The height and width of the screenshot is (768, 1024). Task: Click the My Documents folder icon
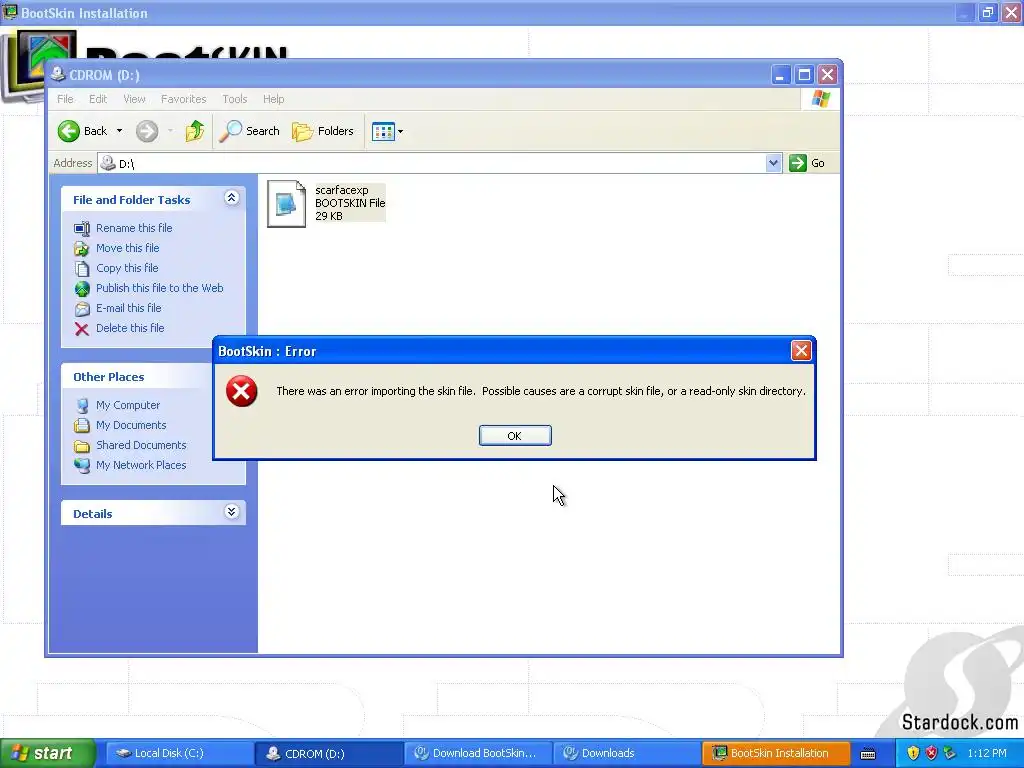tap(82, 426)
